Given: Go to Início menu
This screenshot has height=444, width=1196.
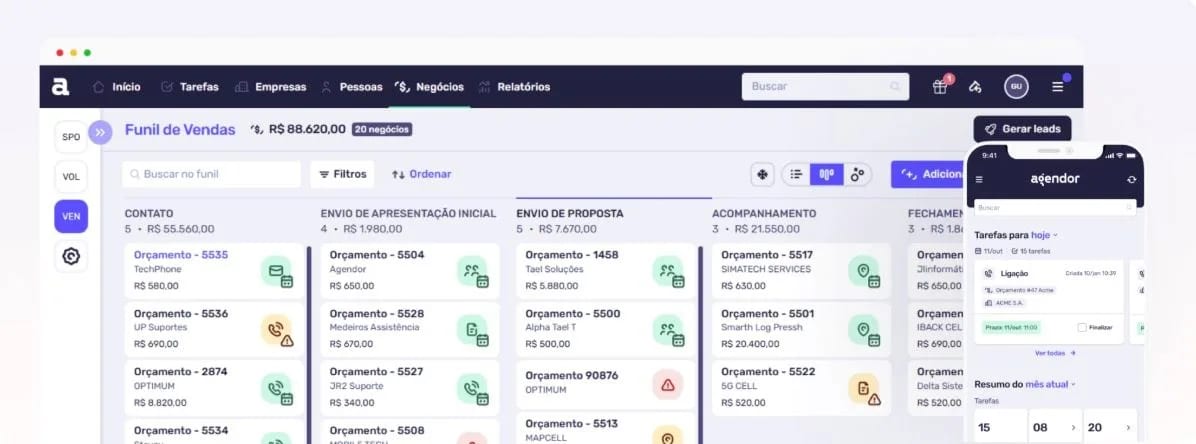Looking at the screenshot, I should (x=117, y=87).
